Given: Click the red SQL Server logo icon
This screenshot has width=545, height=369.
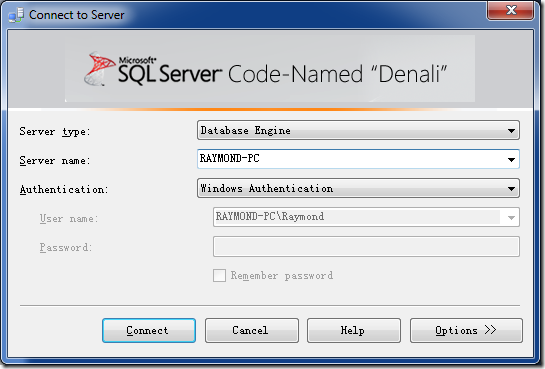Looking at the screenshot, I should tap(100, 69).
